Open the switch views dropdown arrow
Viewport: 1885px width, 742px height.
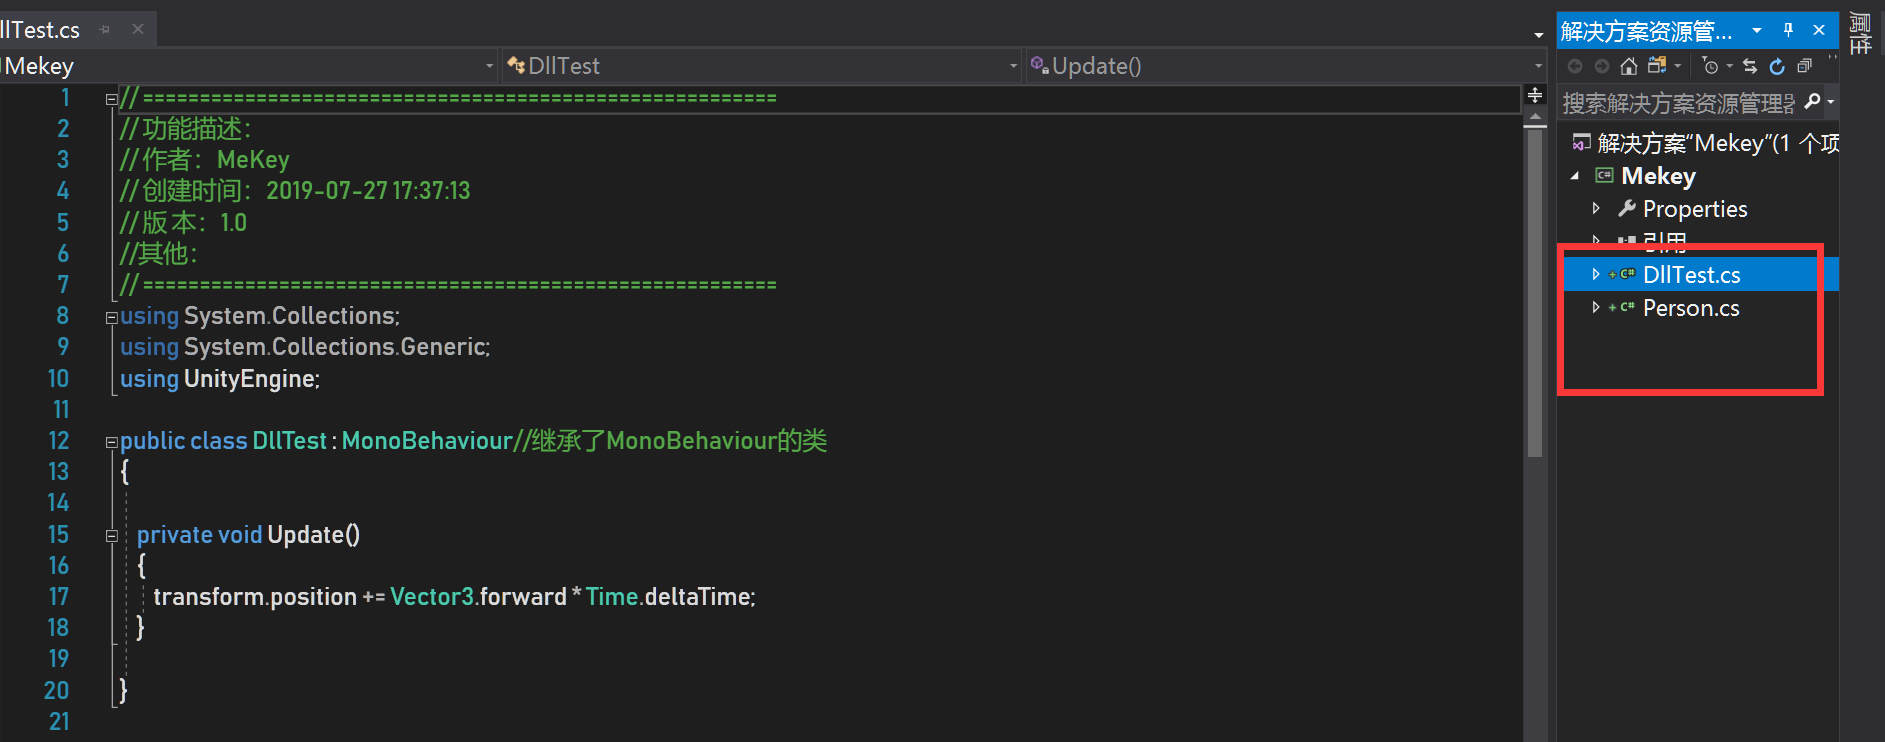coord(1677,66)
